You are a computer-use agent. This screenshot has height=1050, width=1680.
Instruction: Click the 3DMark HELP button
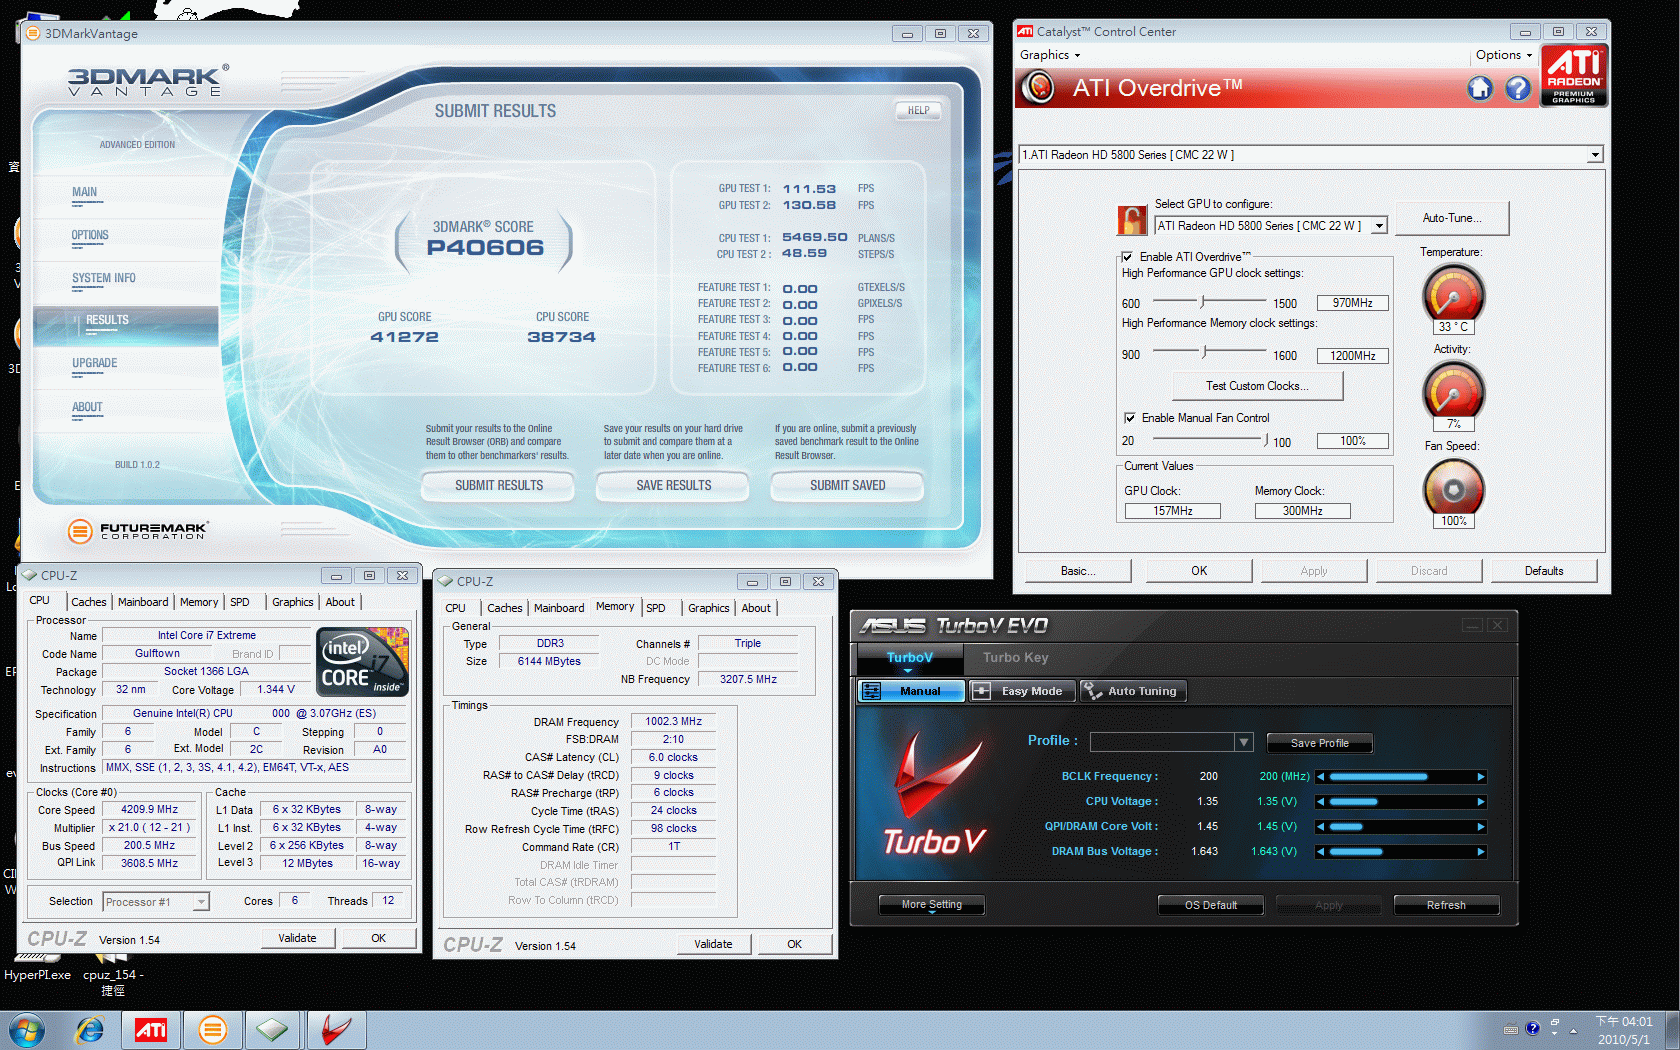coord(919,111)
